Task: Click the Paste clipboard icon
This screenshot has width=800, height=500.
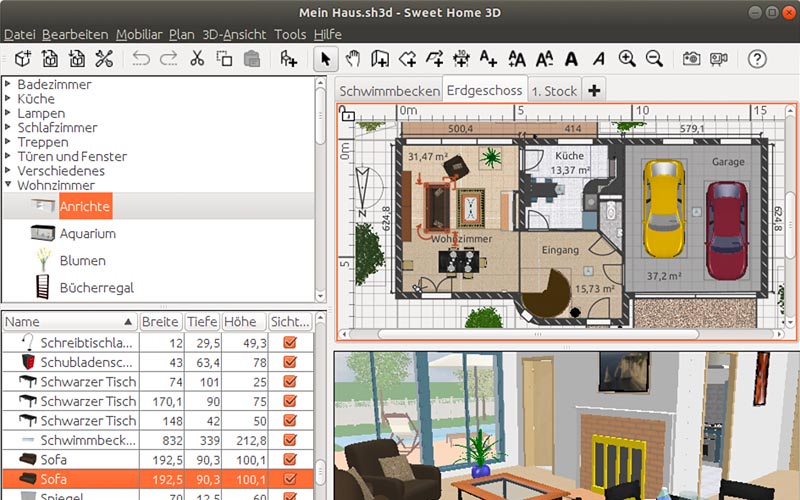Action: (x=252, y=59)
